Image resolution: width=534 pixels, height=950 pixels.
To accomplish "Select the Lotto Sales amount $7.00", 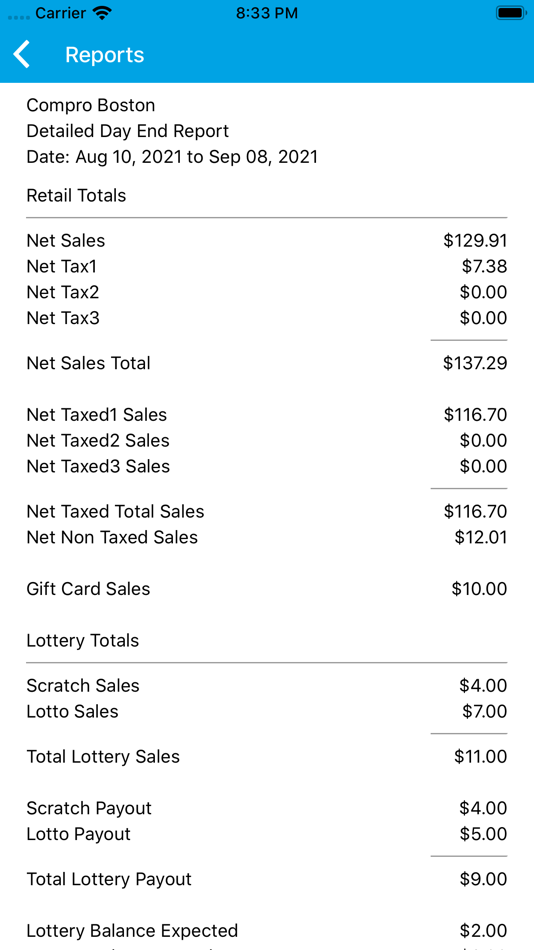I will [484, 711].
